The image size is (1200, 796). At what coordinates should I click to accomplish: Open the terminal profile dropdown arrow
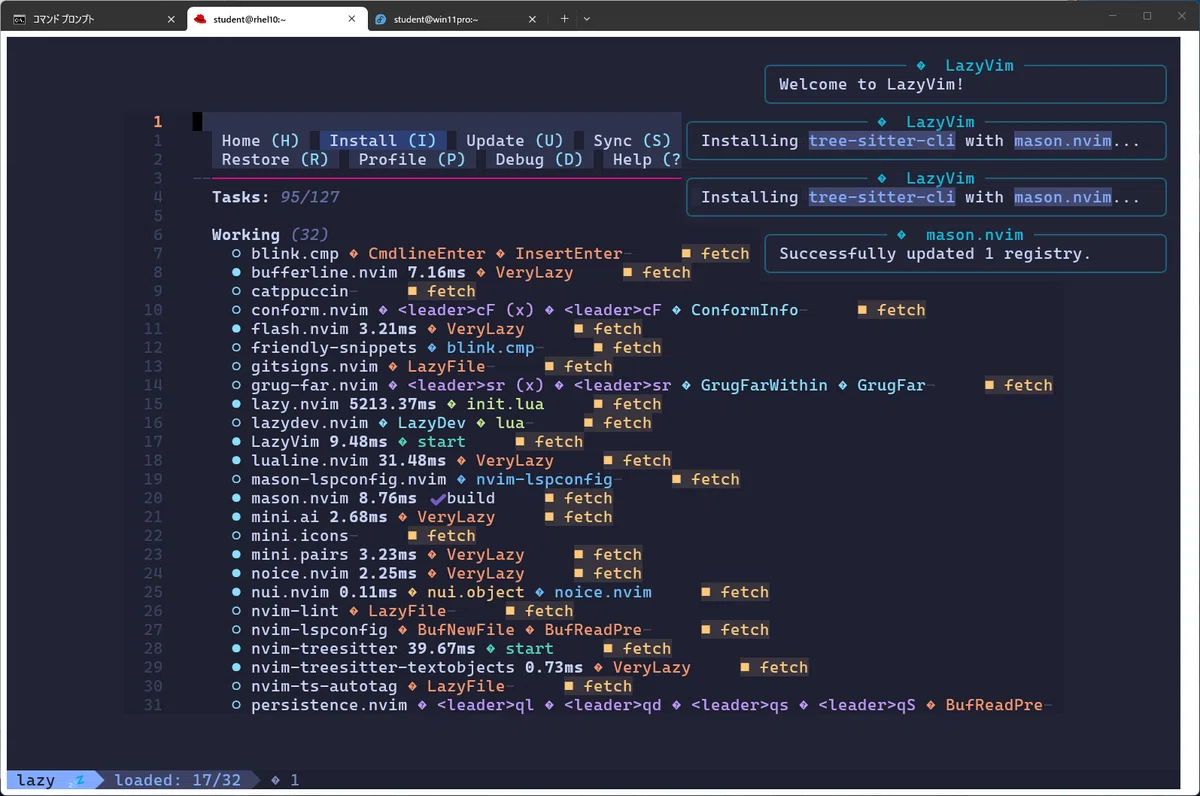pyautogui.click(x=586, y=19)
